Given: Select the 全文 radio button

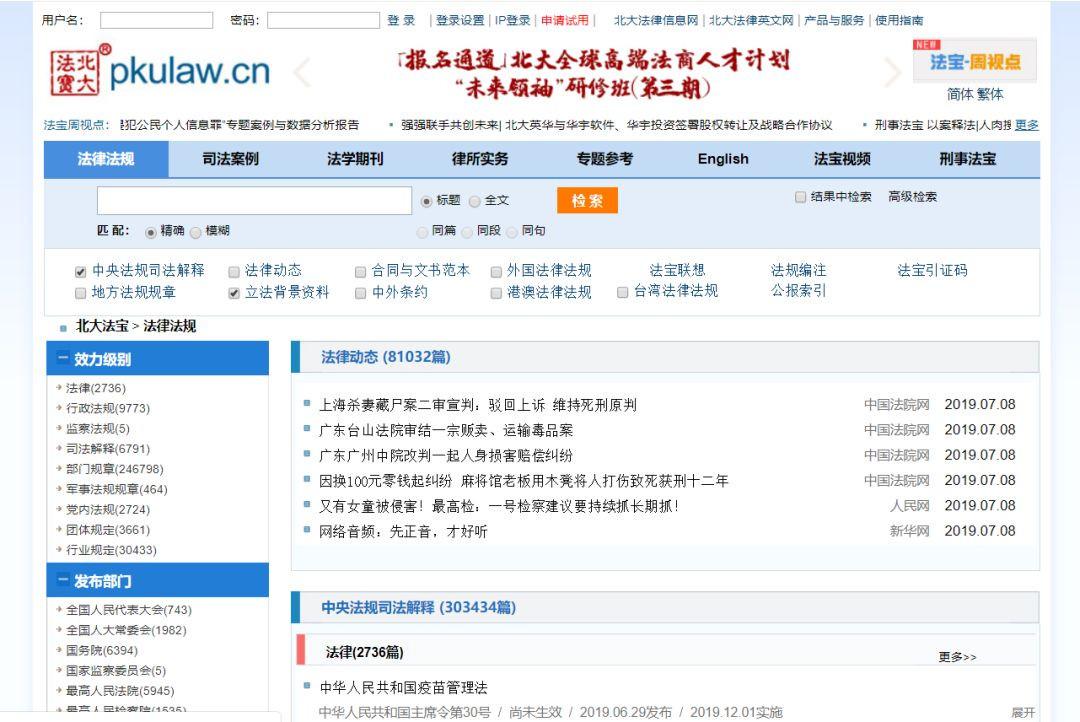Looking at the screenshot, I should pos(475,201).
